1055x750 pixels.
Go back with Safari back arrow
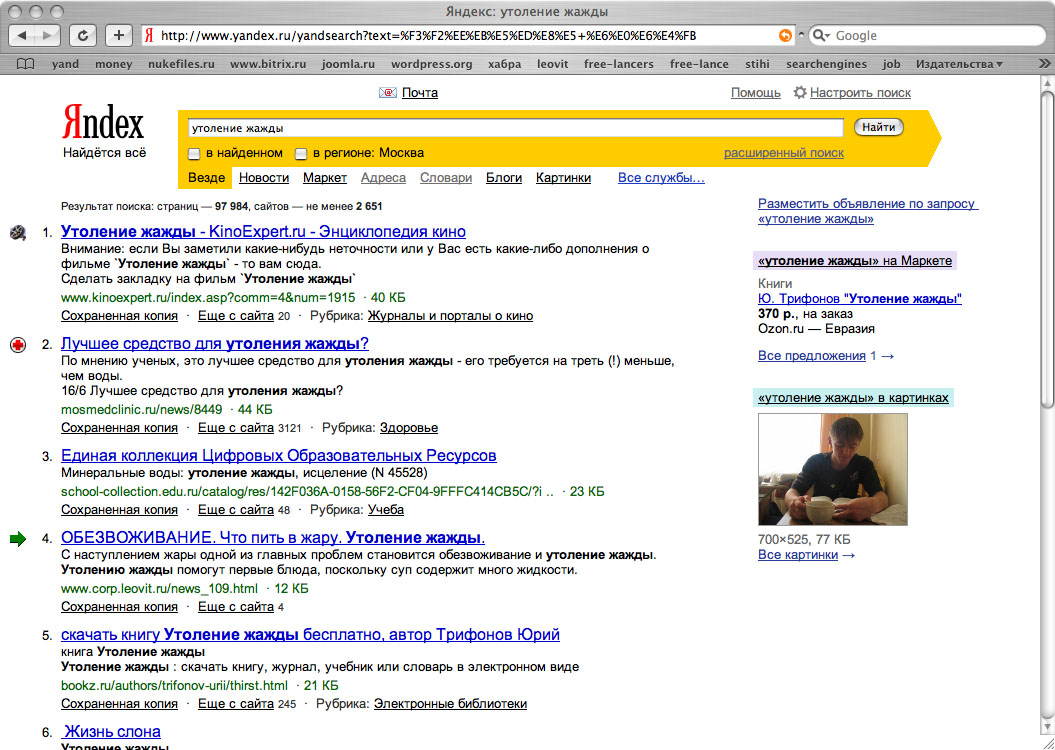[22, 35]
